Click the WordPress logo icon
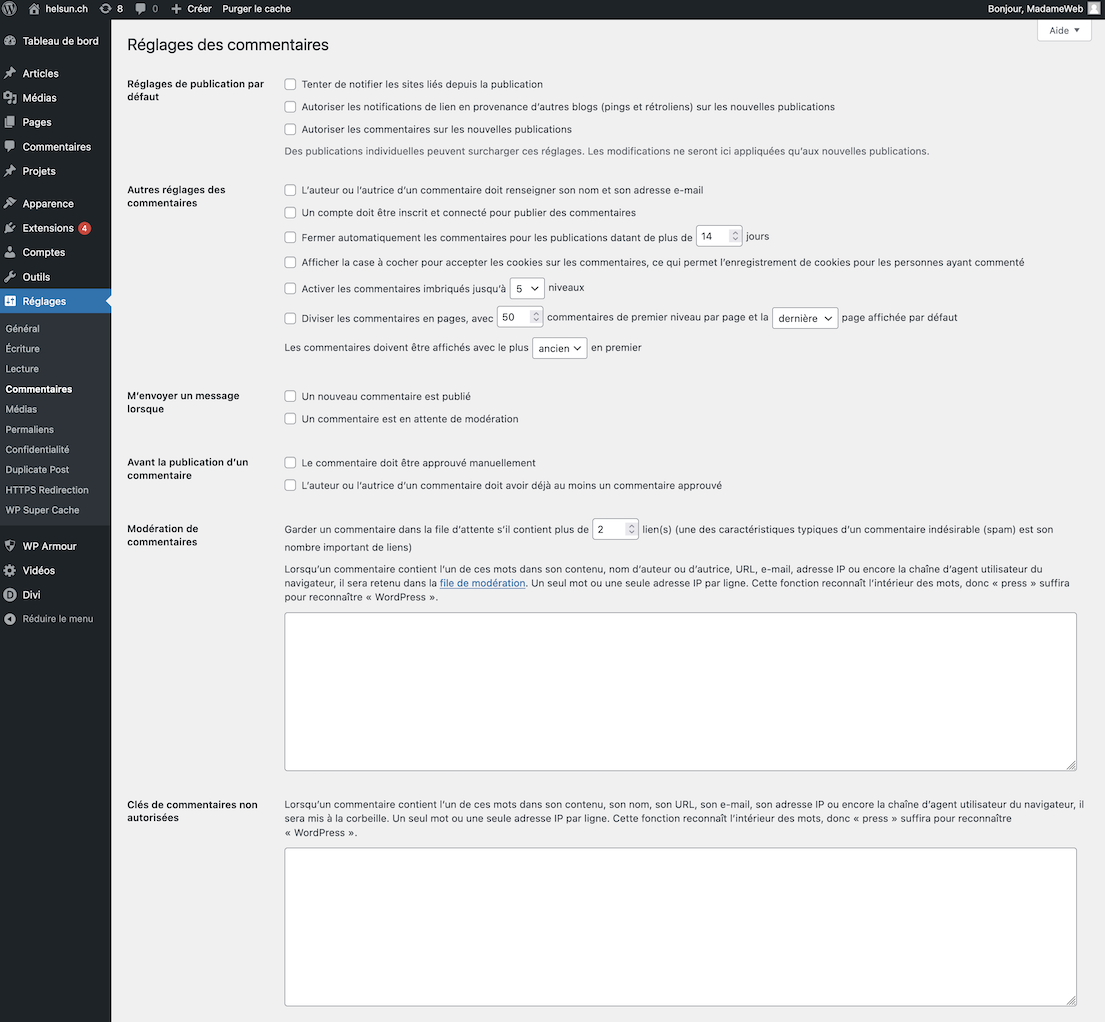This screenshot has width=1105, height=1022. tap(10, 9)
